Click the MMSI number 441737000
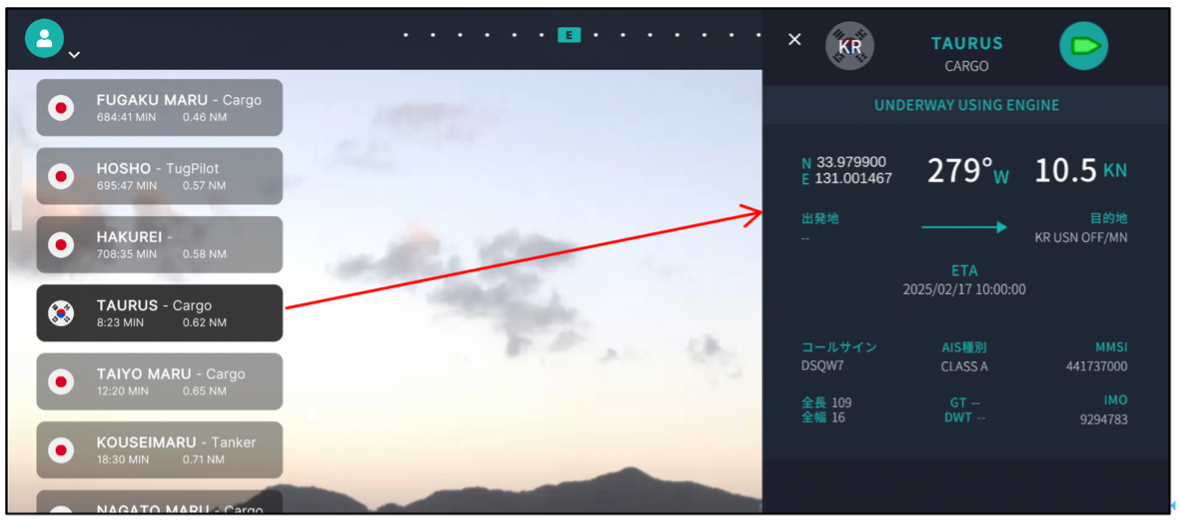 pos(1096,367)
